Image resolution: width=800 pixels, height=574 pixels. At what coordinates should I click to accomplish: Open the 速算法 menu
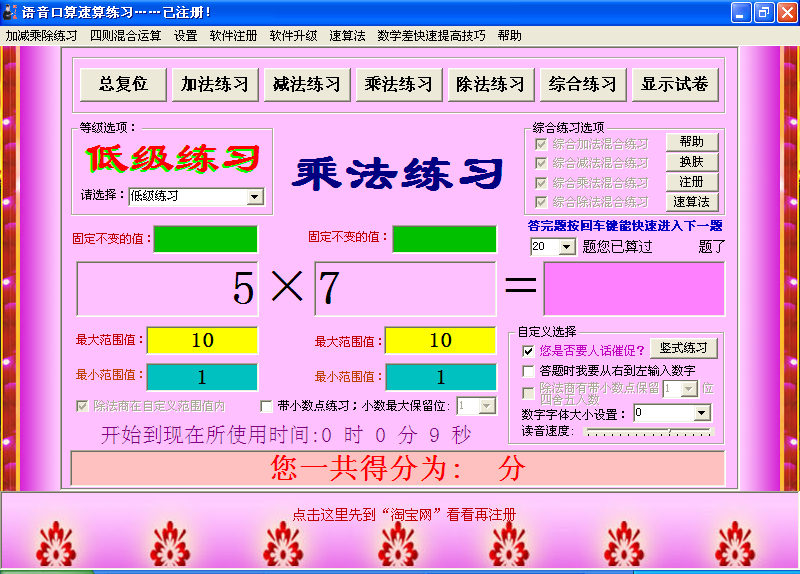(347, 36)
